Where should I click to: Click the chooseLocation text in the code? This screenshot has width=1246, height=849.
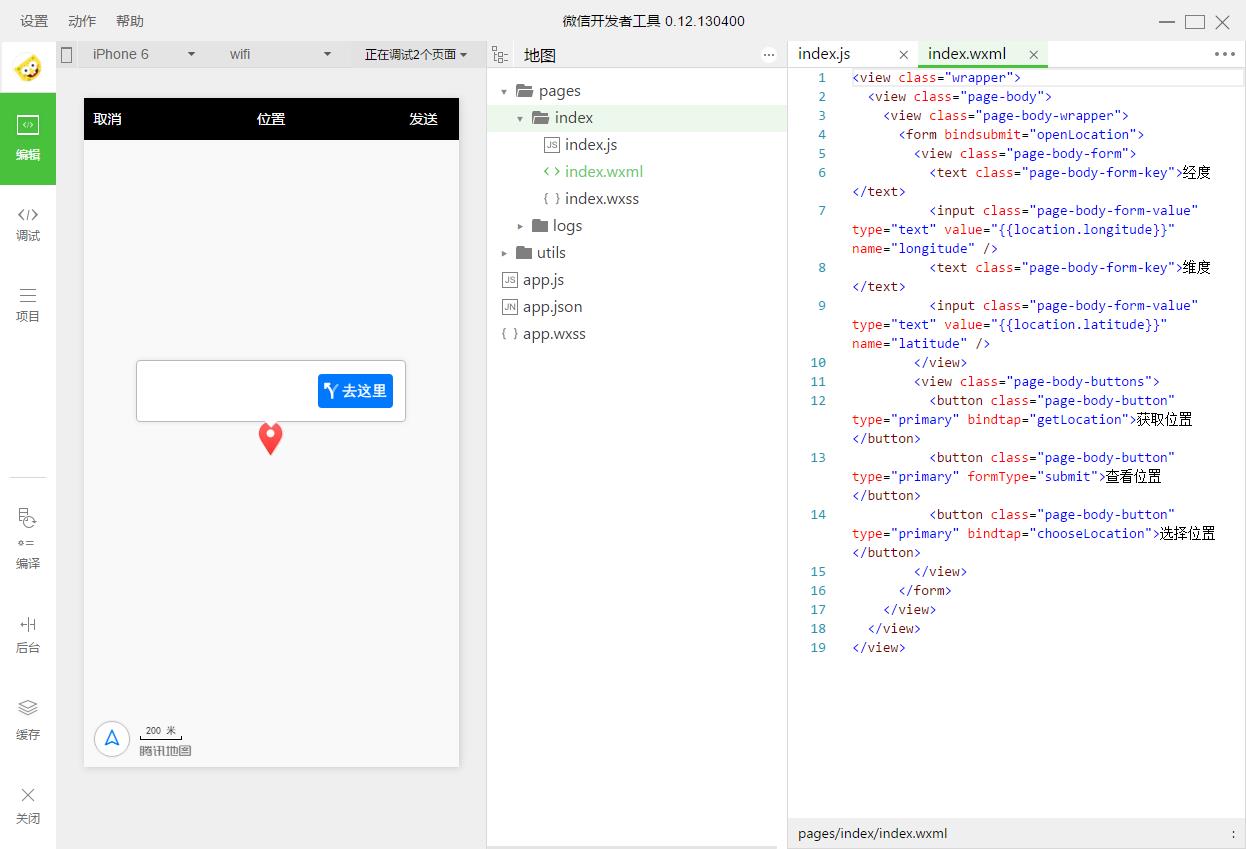(x=1090, y=533)
